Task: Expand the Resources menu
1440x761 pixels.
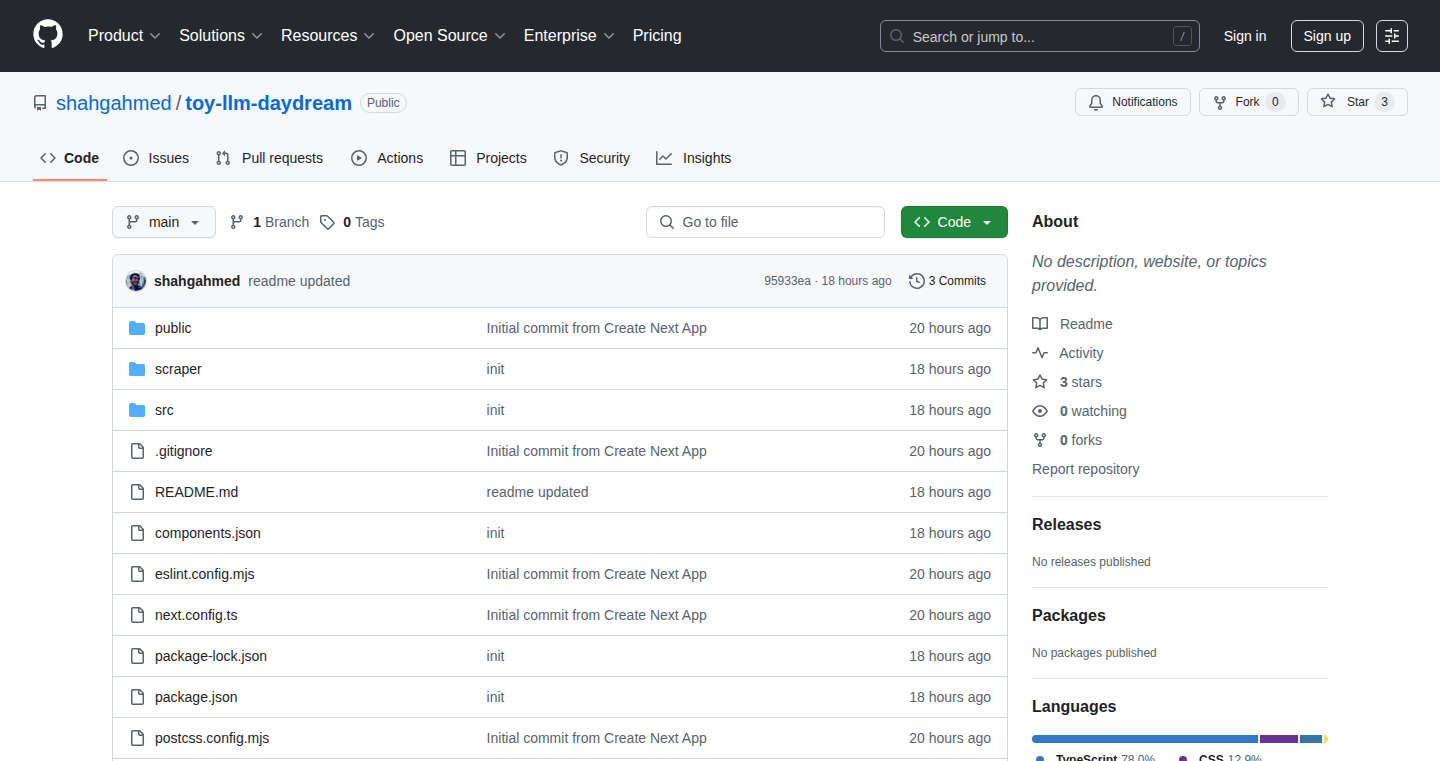Action: click(x=328, y=36)
